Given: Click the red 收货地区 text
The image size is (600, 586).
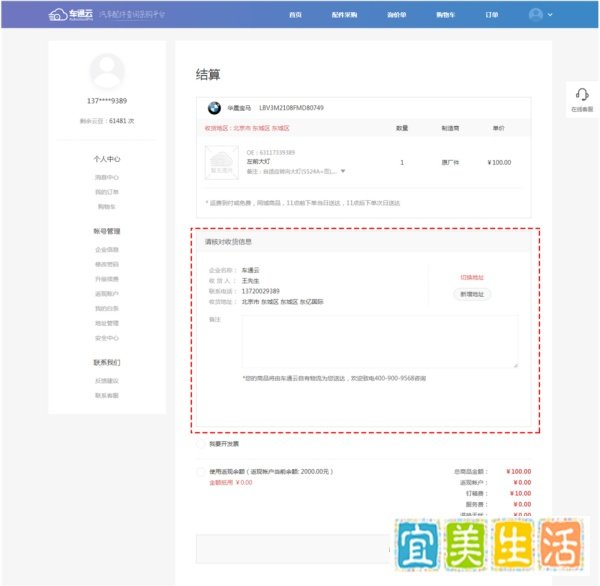Looking at the screenshot, I should [247, 128].
